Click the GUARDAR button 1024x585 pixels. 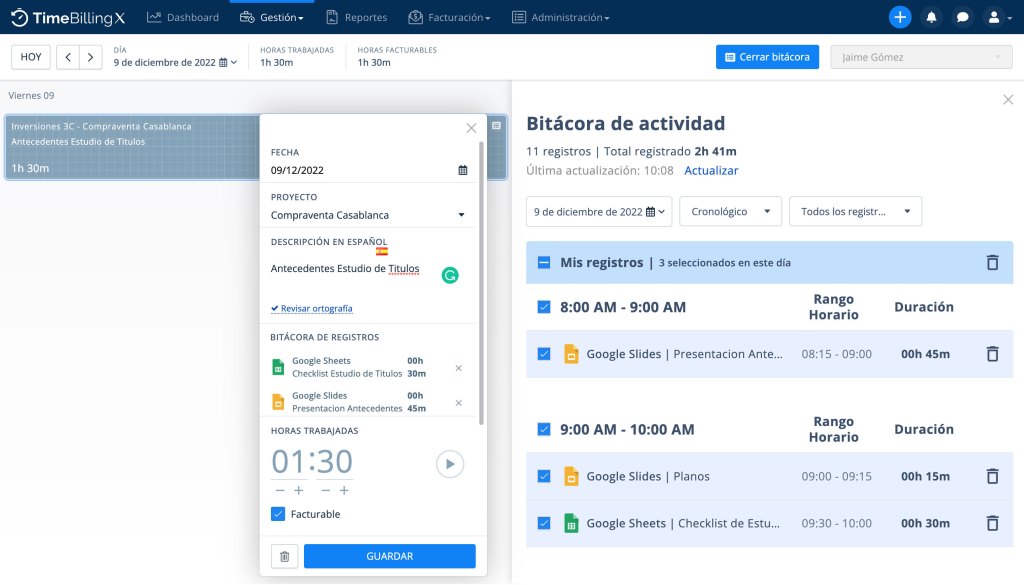[390, 556]
